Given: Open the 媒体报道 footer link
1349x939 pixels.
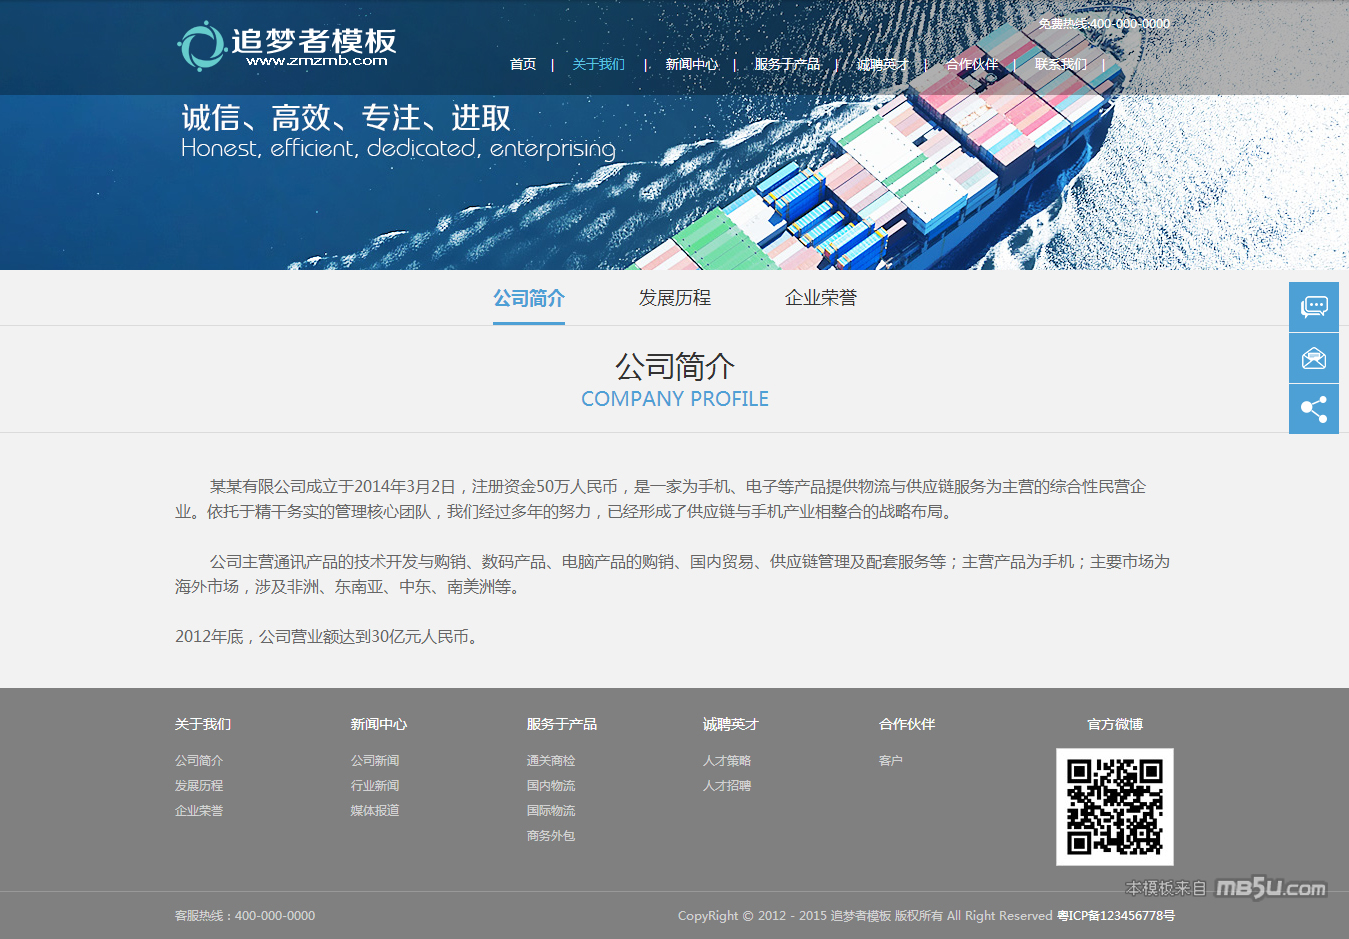Looking at the screenshot, I should 375,811.
